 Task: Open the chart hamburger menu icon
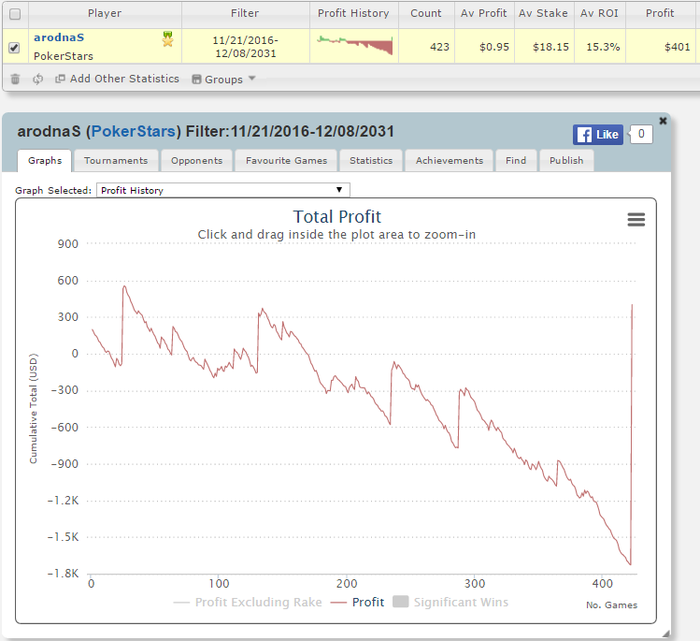point(636,219)
